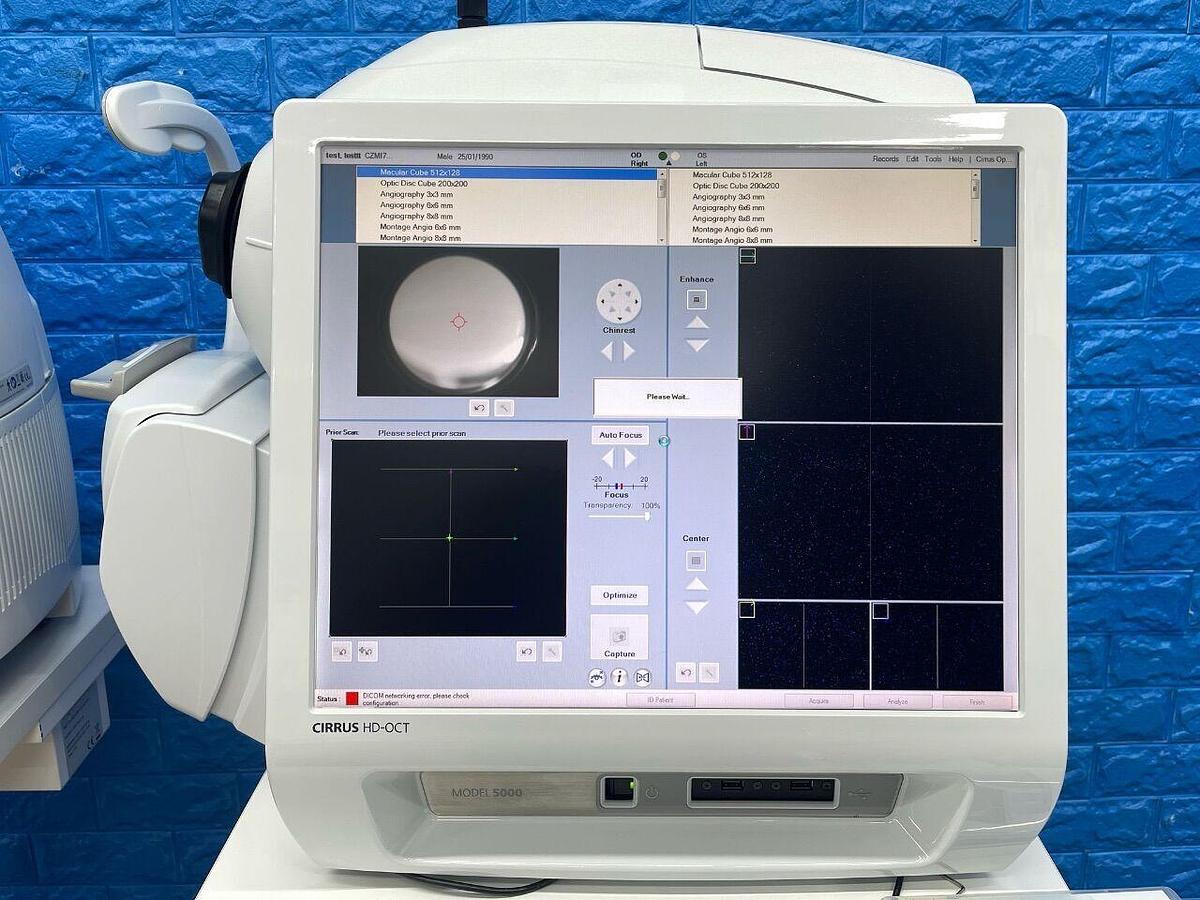
Task: Select Optic Disc Cube 200x200 in OS list
Action: 820,186
